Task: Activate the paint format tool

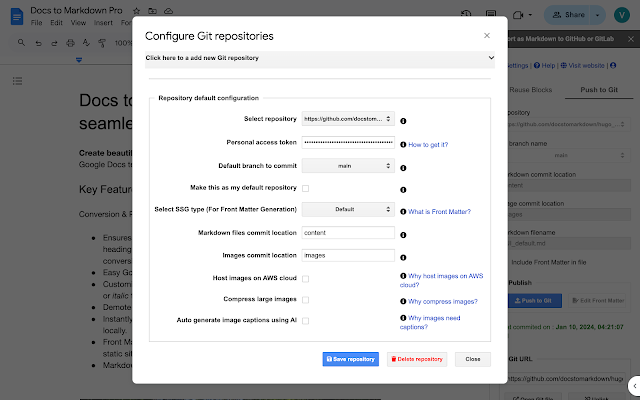Action: pyautogui.click(x=102, y=43)
